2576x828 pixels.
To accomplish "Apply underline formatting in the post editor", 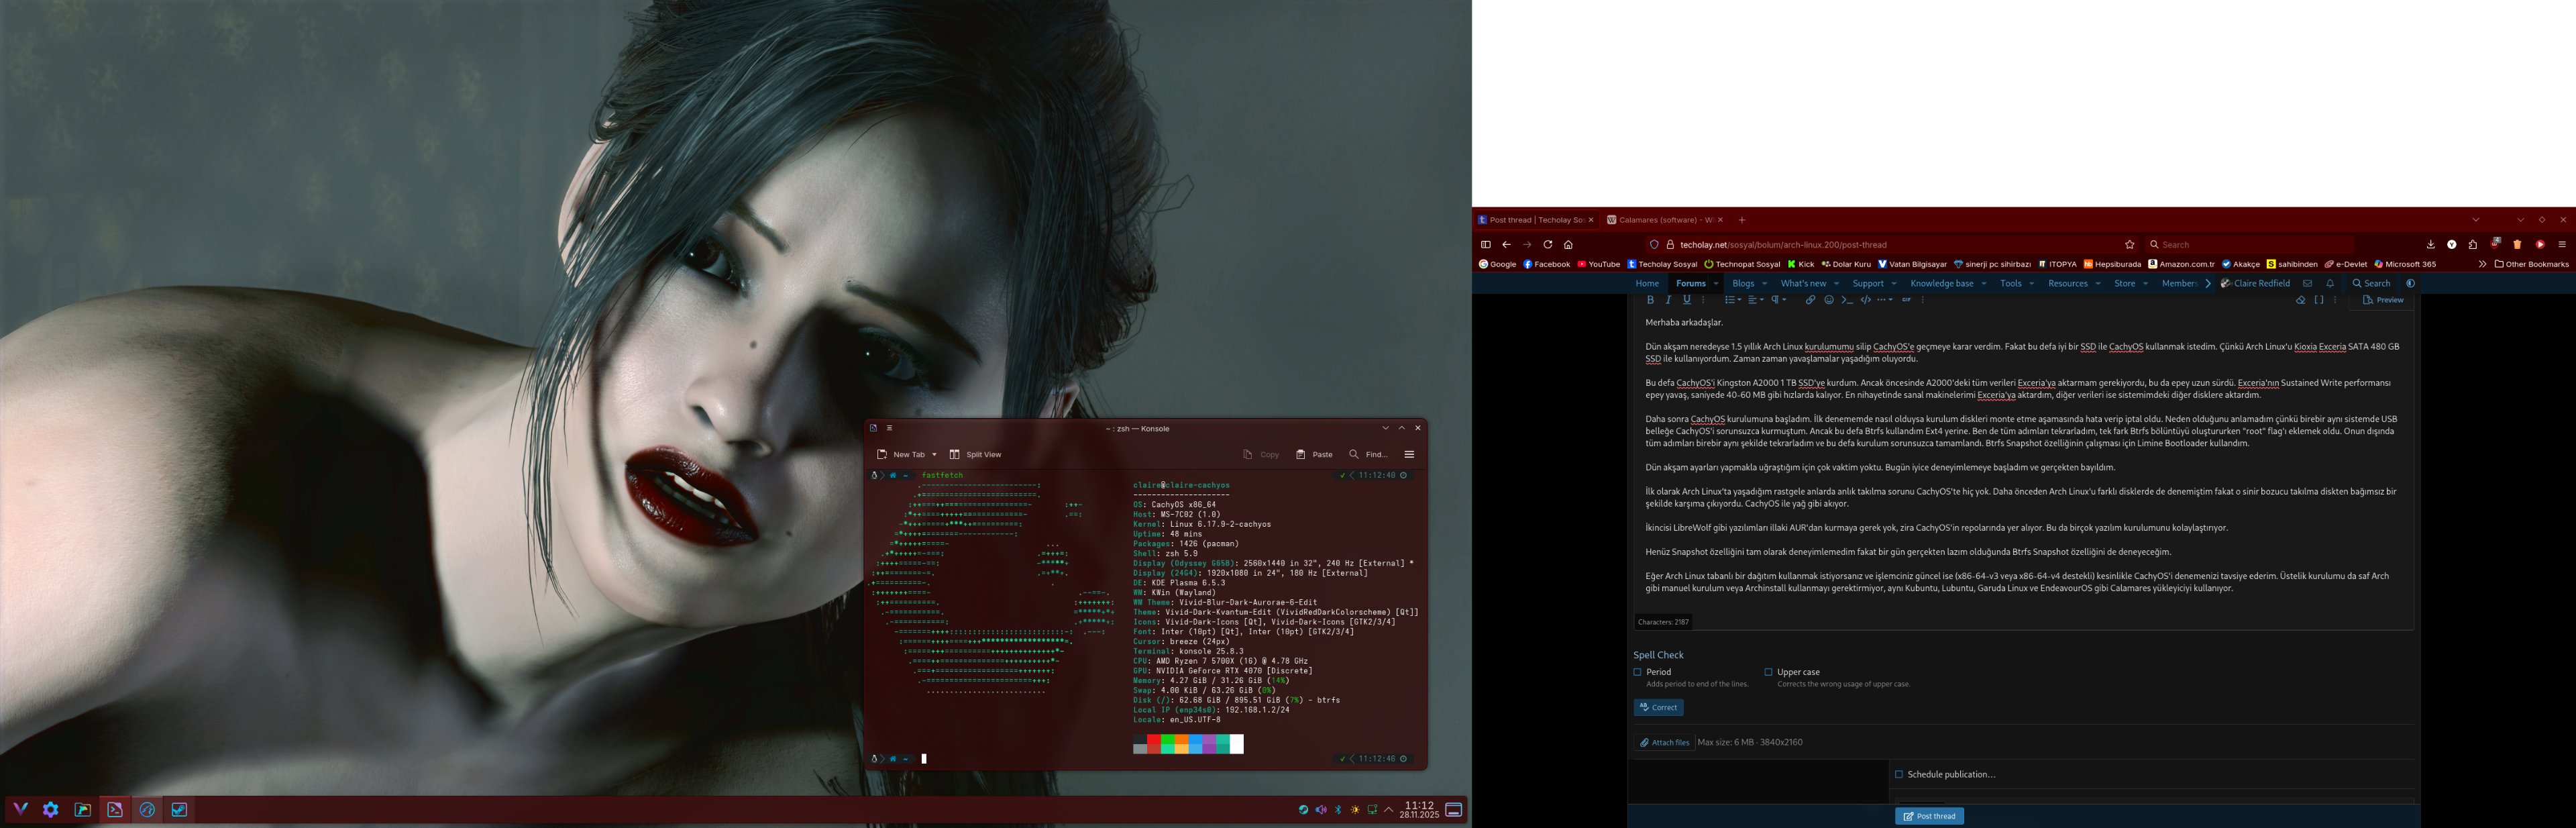I will pyautogui.click(x=1687, y=300).
